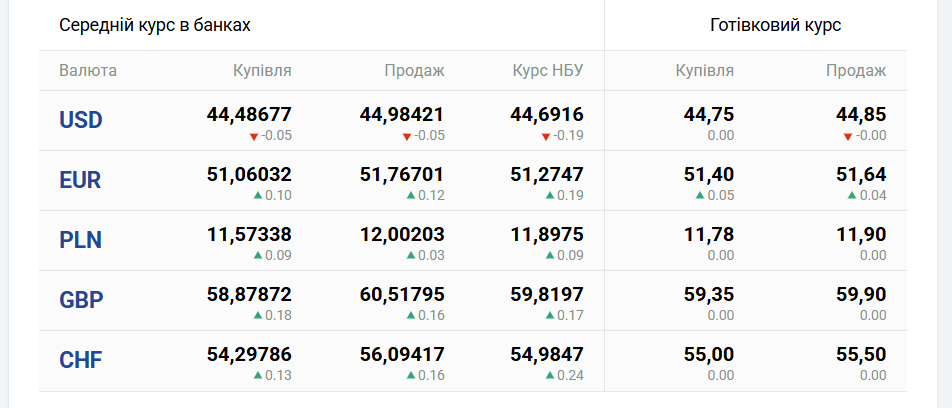Click the CHF NBU change value 0.24
Image resolution: width=952 pixels, height=408 pixels.
[x=571, y=376]
